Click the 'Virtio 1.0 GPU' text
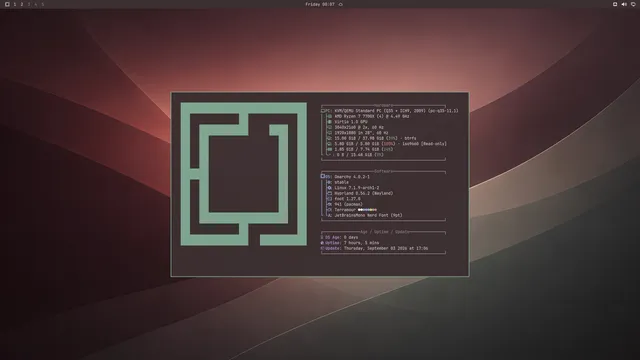The image size is (640, 360). coord(351,122)
